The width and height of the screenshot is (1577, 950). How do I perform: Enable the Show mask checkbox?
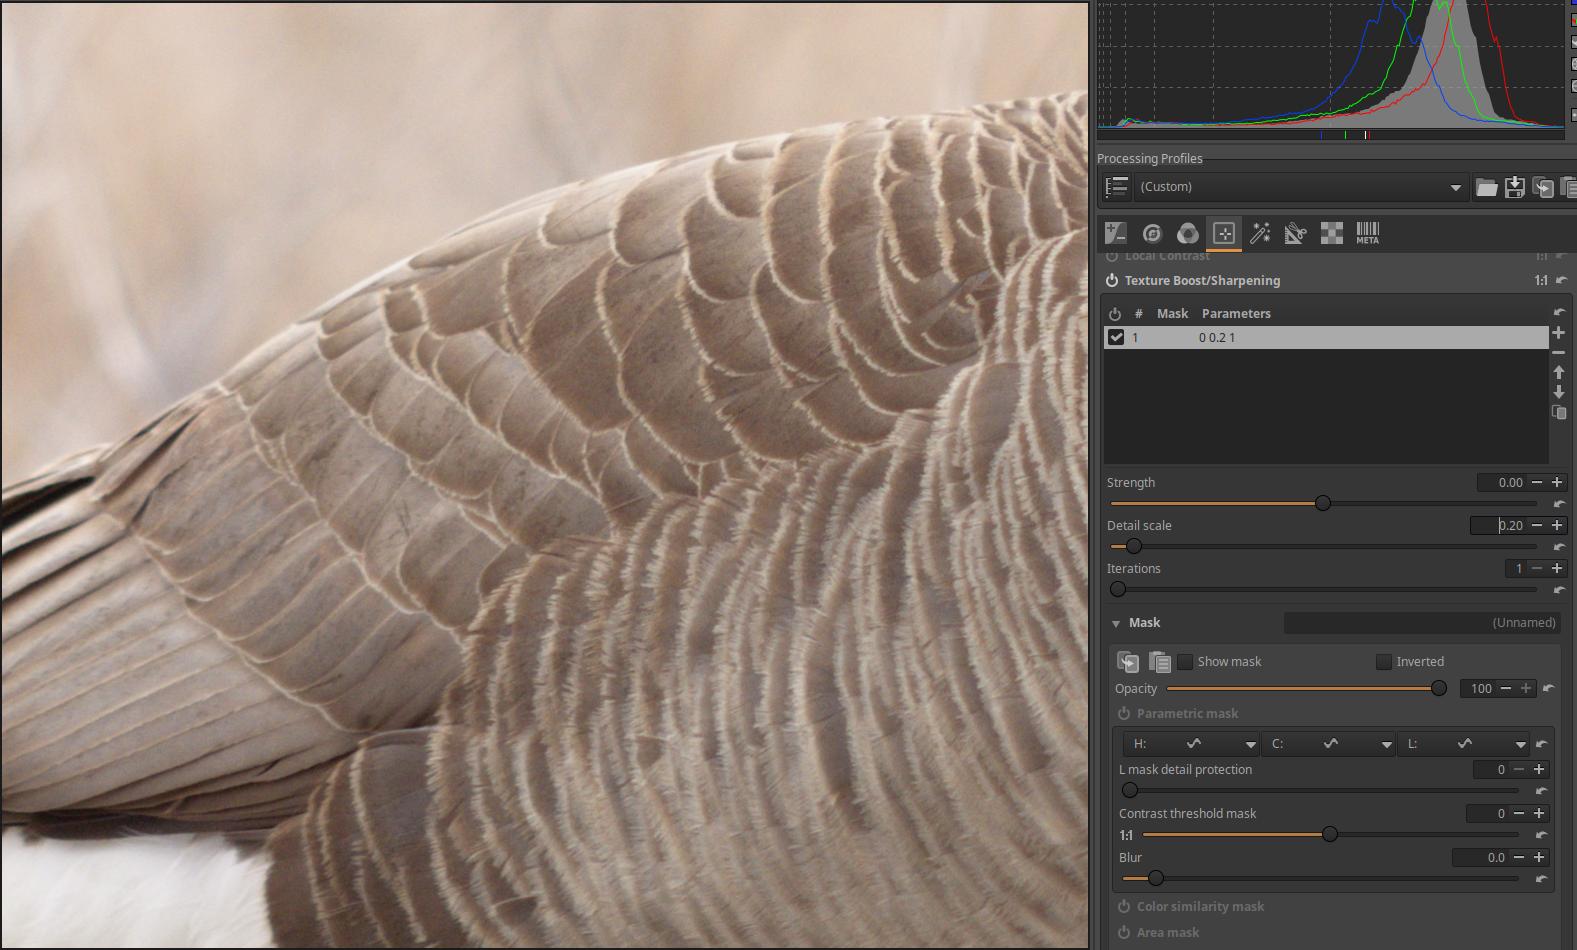click(x=1185, y=662)
